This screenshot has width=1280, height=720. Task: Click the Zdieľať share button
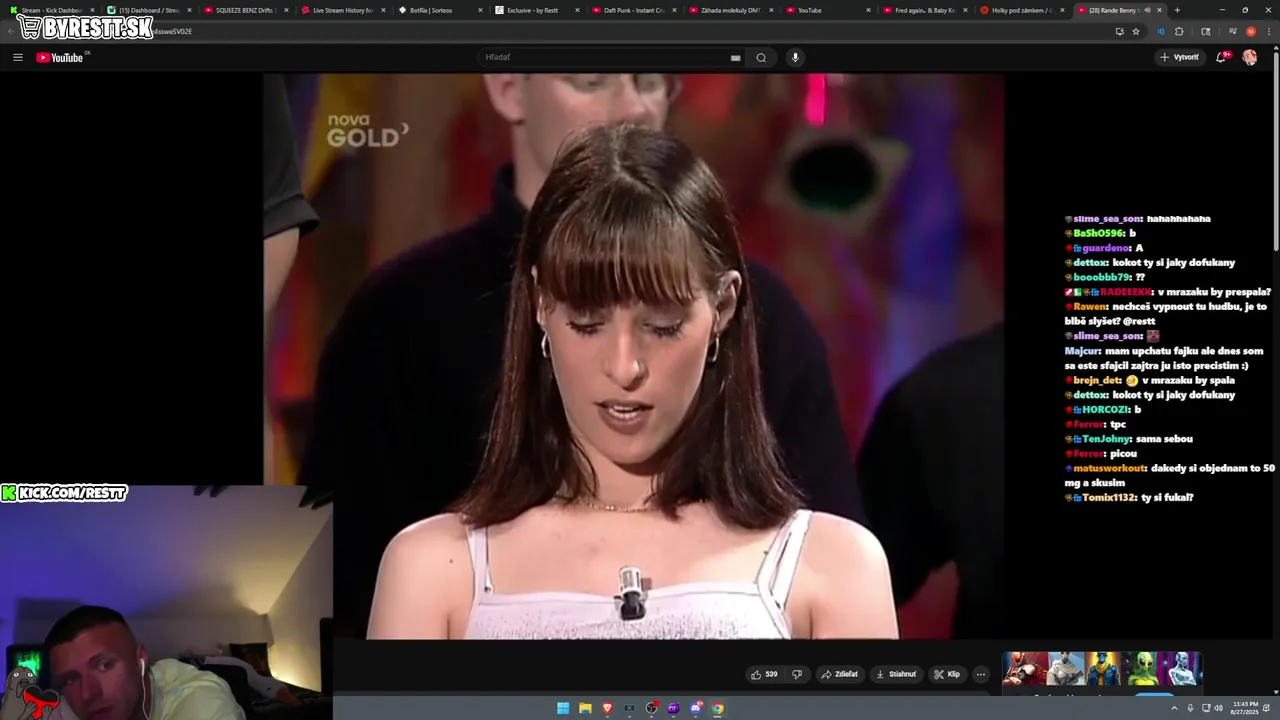(x=840, y=674)
